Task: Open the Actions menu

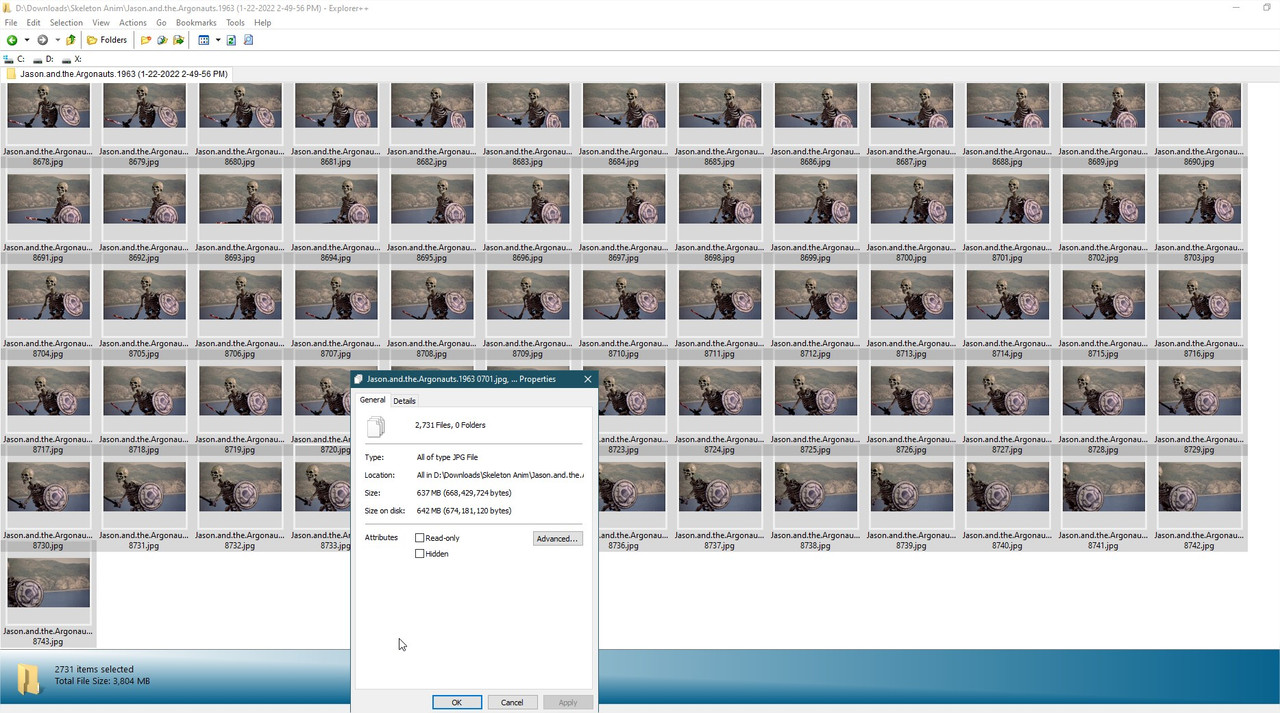Action: click(x=133, y=22)
